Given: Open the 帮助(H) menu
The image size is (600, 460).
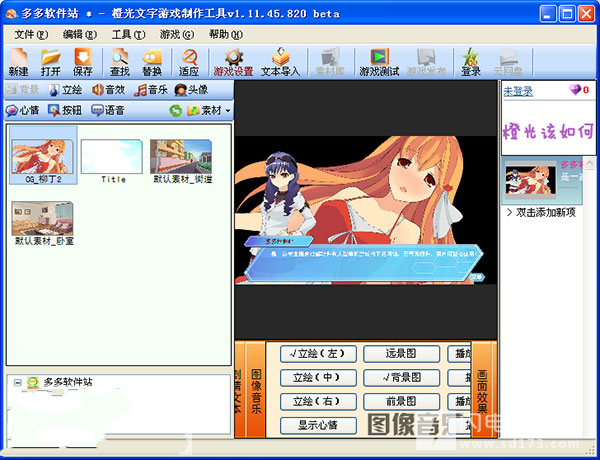Looking at the screenshot, I should (x=226, y=34).
